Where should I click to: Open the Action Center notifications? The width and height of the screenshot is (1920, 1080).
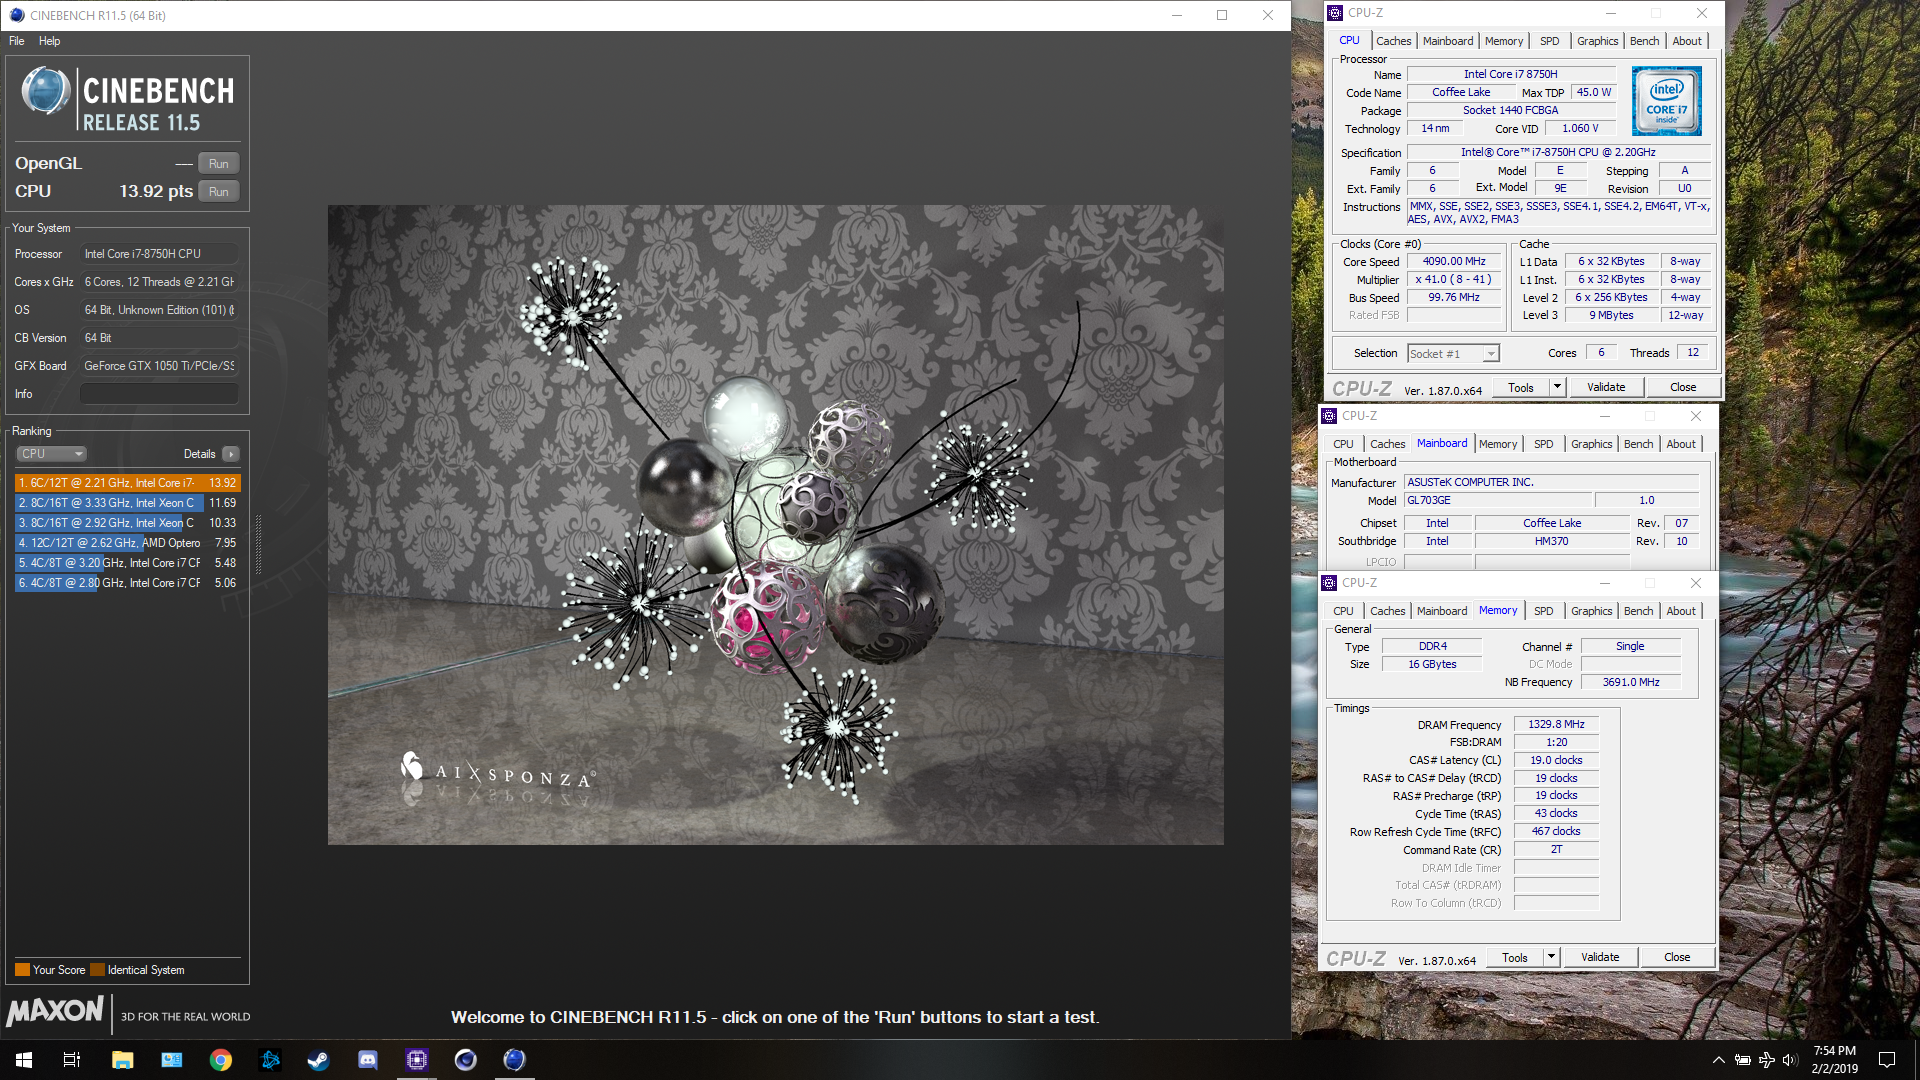[x=1887, y=1060]
